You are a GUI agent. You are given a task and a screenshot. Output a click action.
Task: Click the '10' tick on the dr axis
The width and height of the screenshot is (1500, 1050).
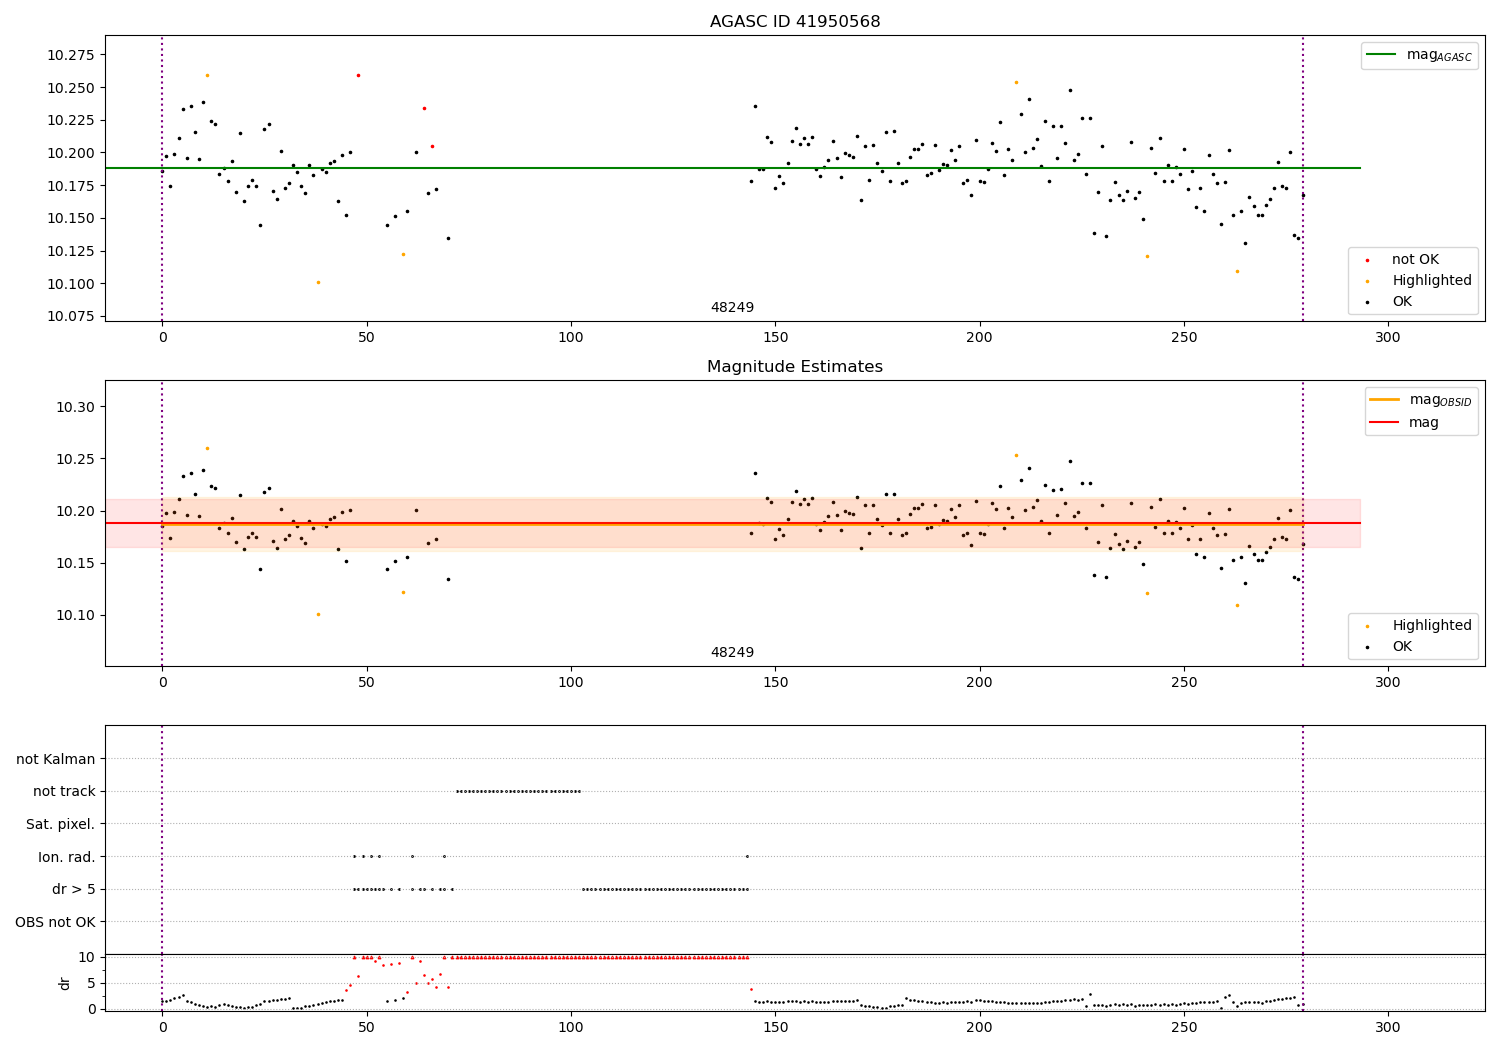pos(87,957)
